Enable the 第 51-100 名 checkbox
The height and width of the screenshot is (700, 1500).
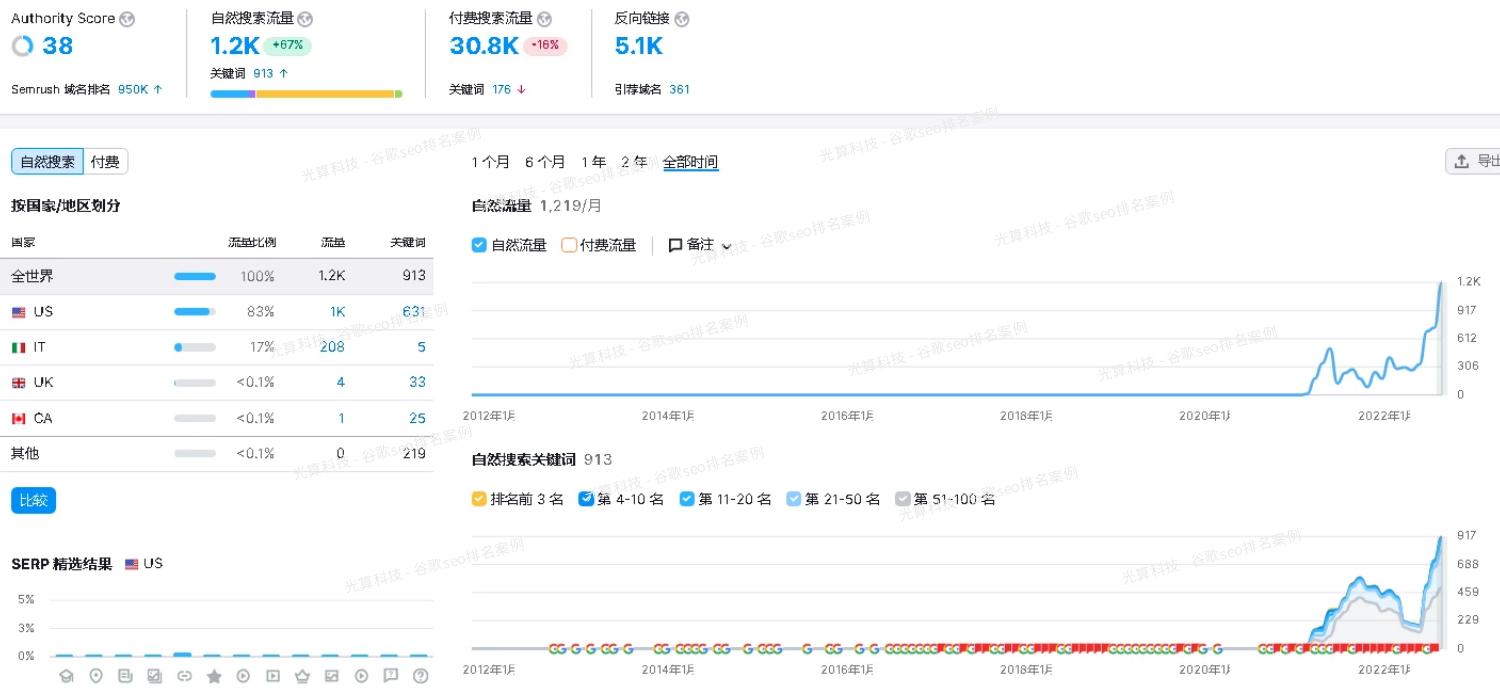pyautogui.click(x=903, y=499)
